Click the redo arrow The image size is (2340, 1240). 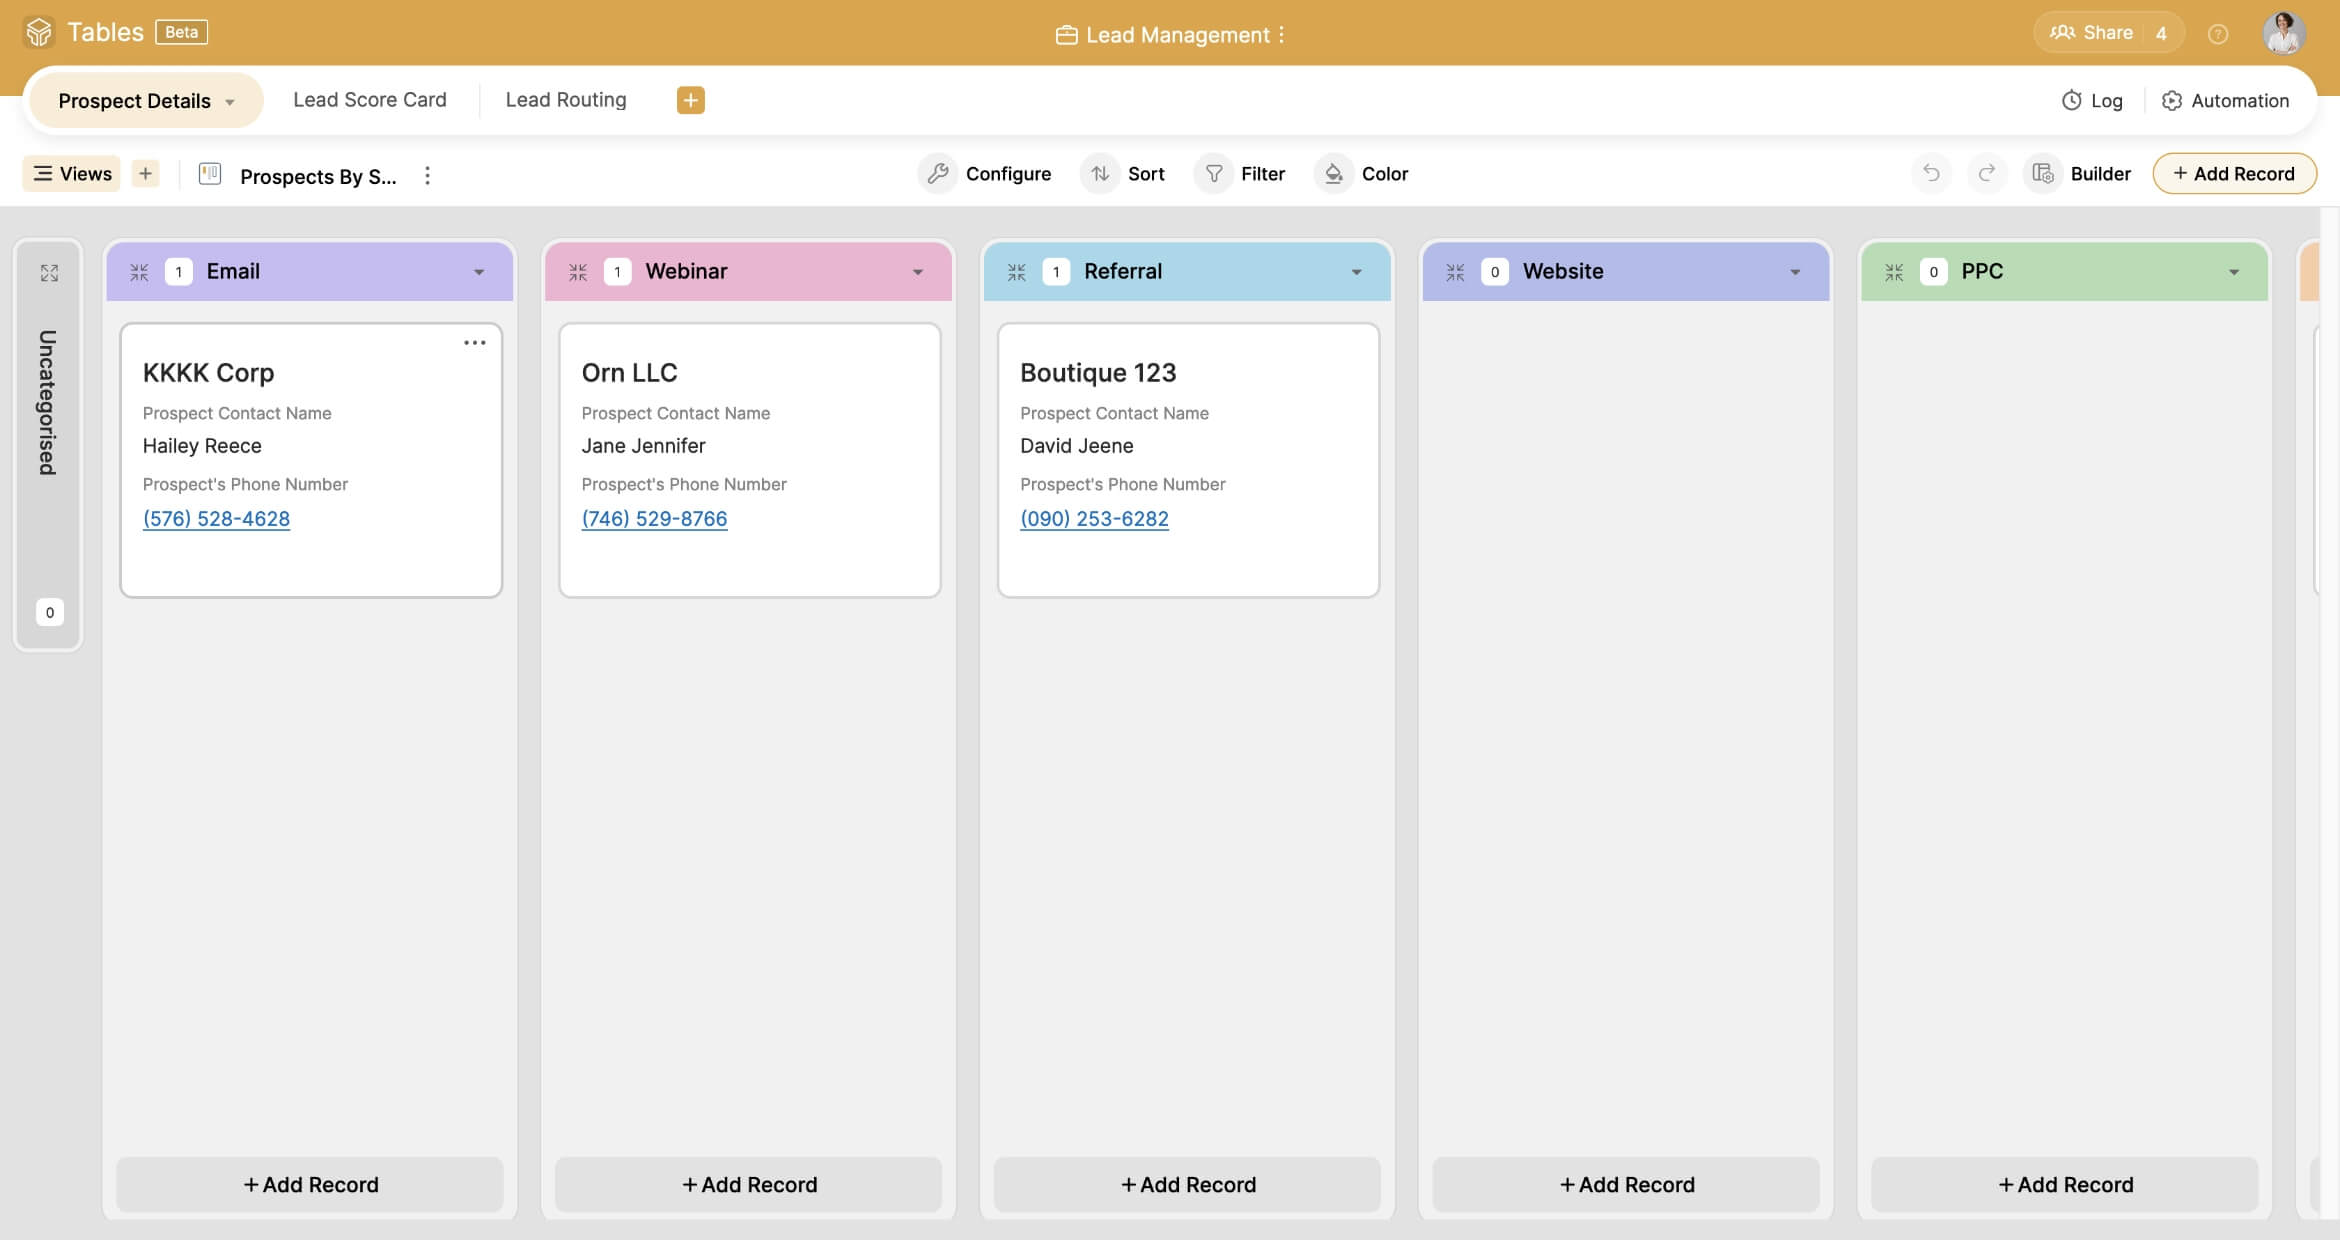click(1987, 173)
